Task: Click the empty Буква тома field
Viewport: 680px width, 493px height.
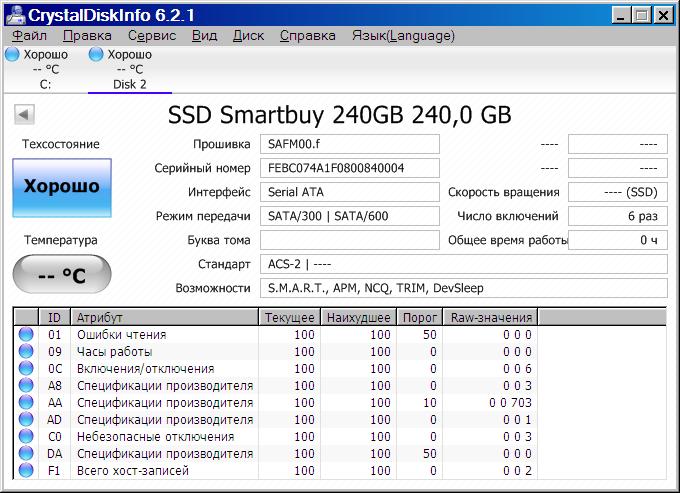Action: point(350,240)
